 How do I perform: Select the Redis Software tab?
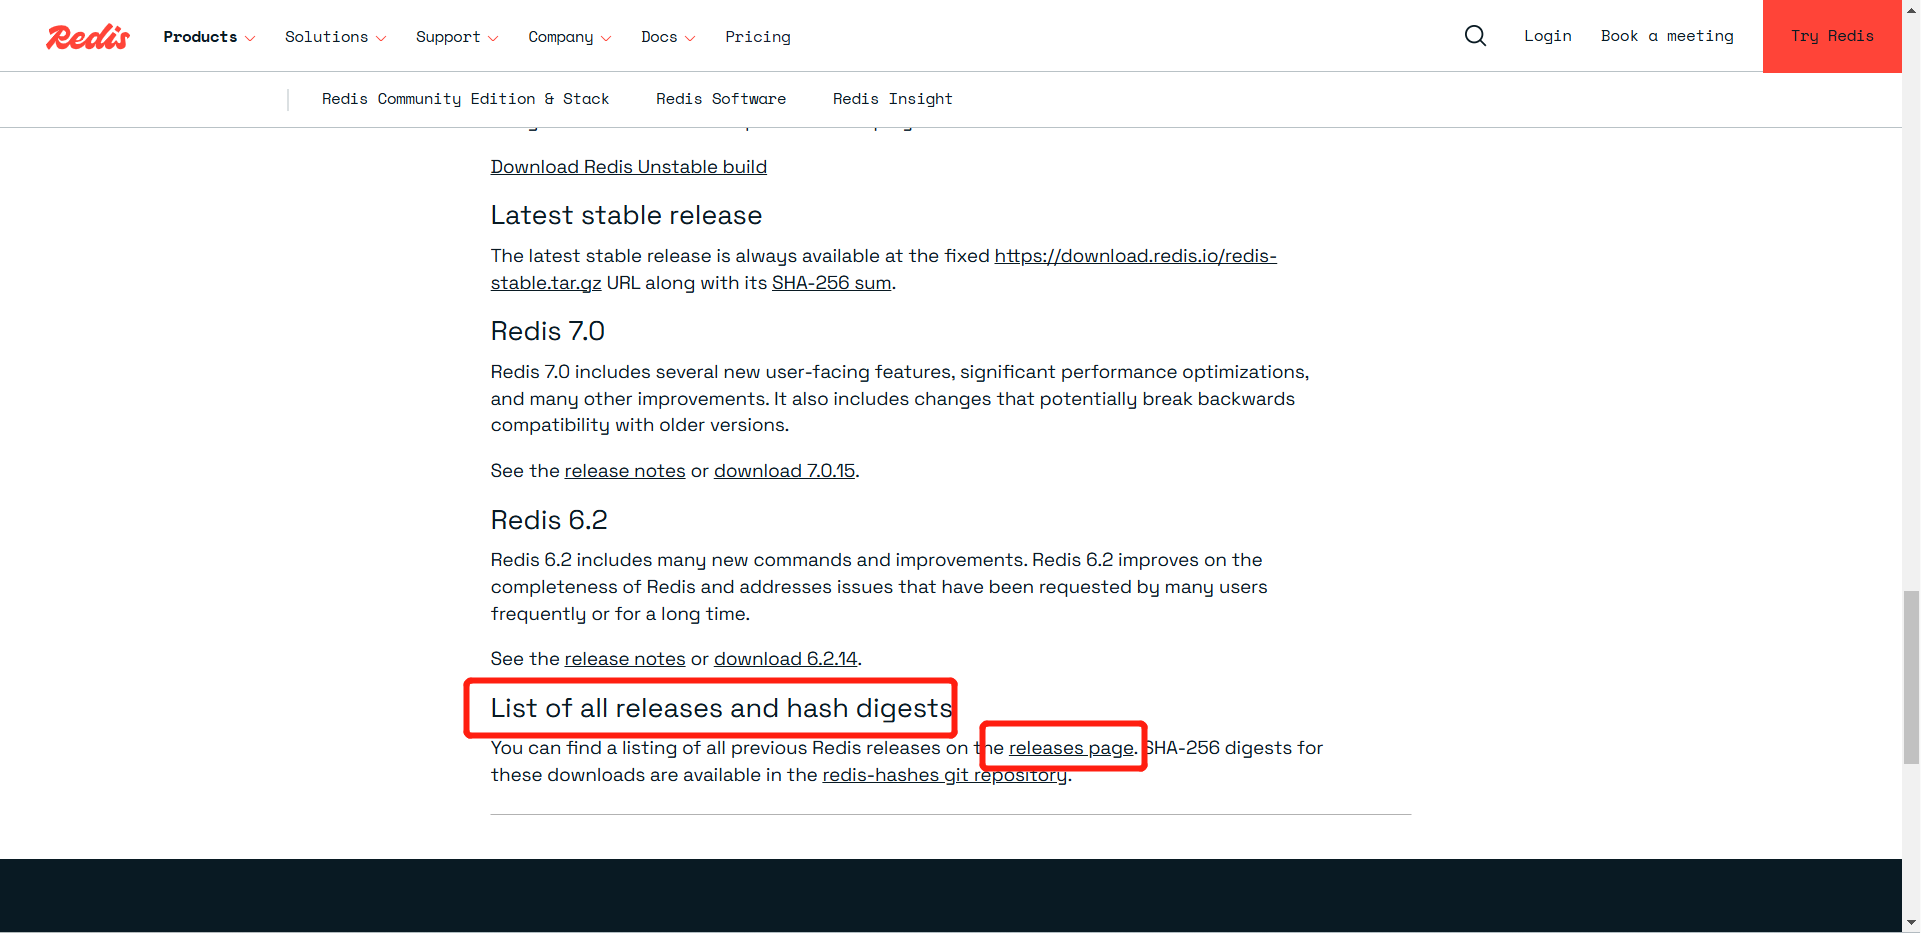pos(721,99)
